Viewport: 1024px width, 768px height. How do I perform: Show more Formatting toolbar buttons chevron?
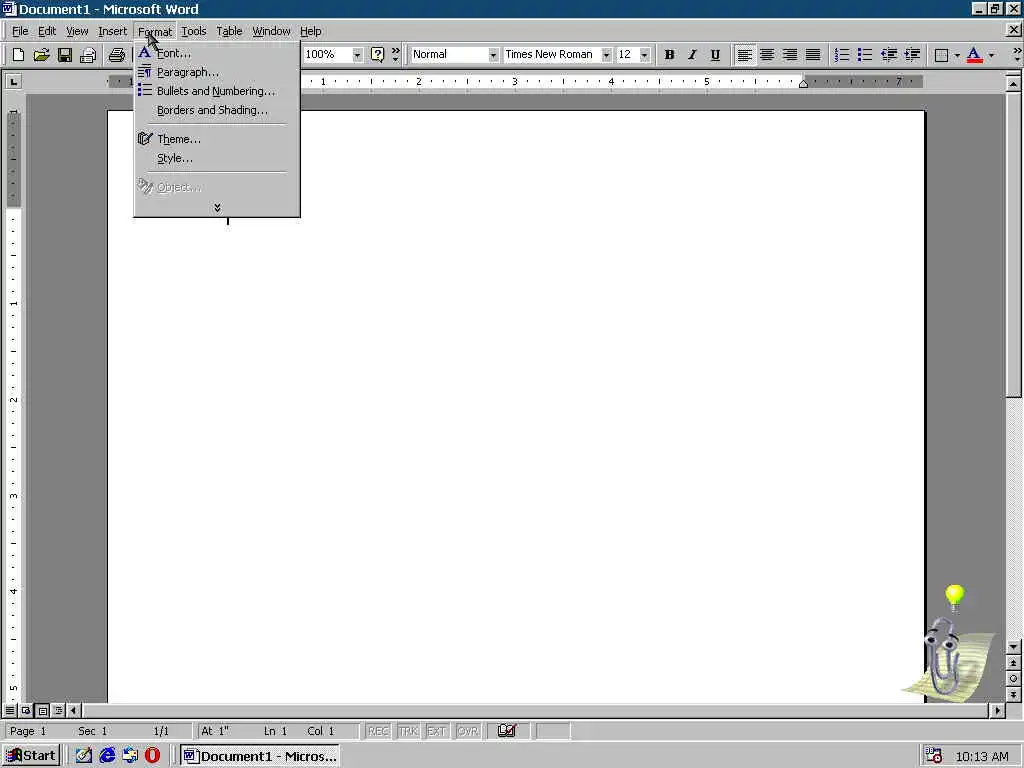[1017, 54]
